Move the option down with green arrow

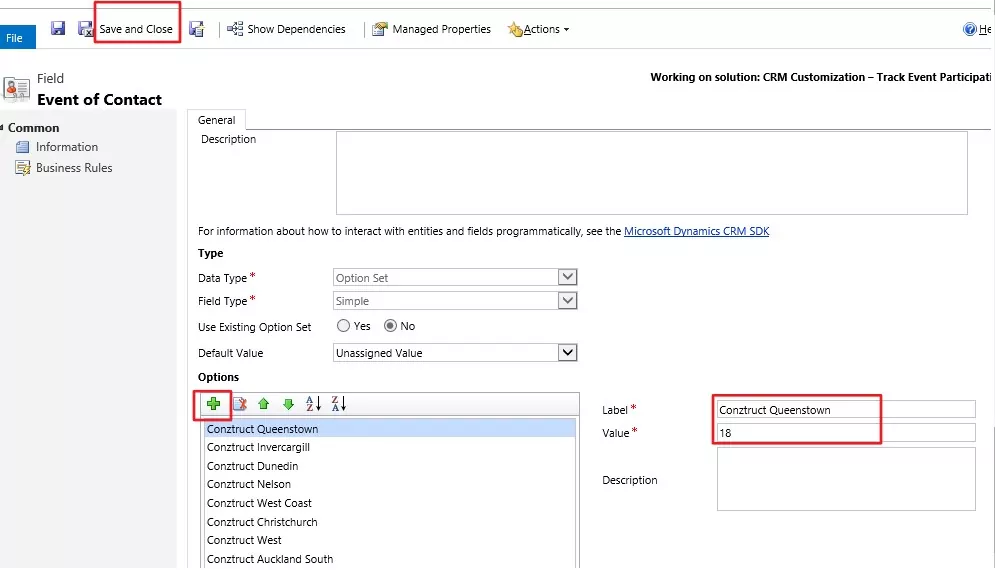click(x=288, y=404)
